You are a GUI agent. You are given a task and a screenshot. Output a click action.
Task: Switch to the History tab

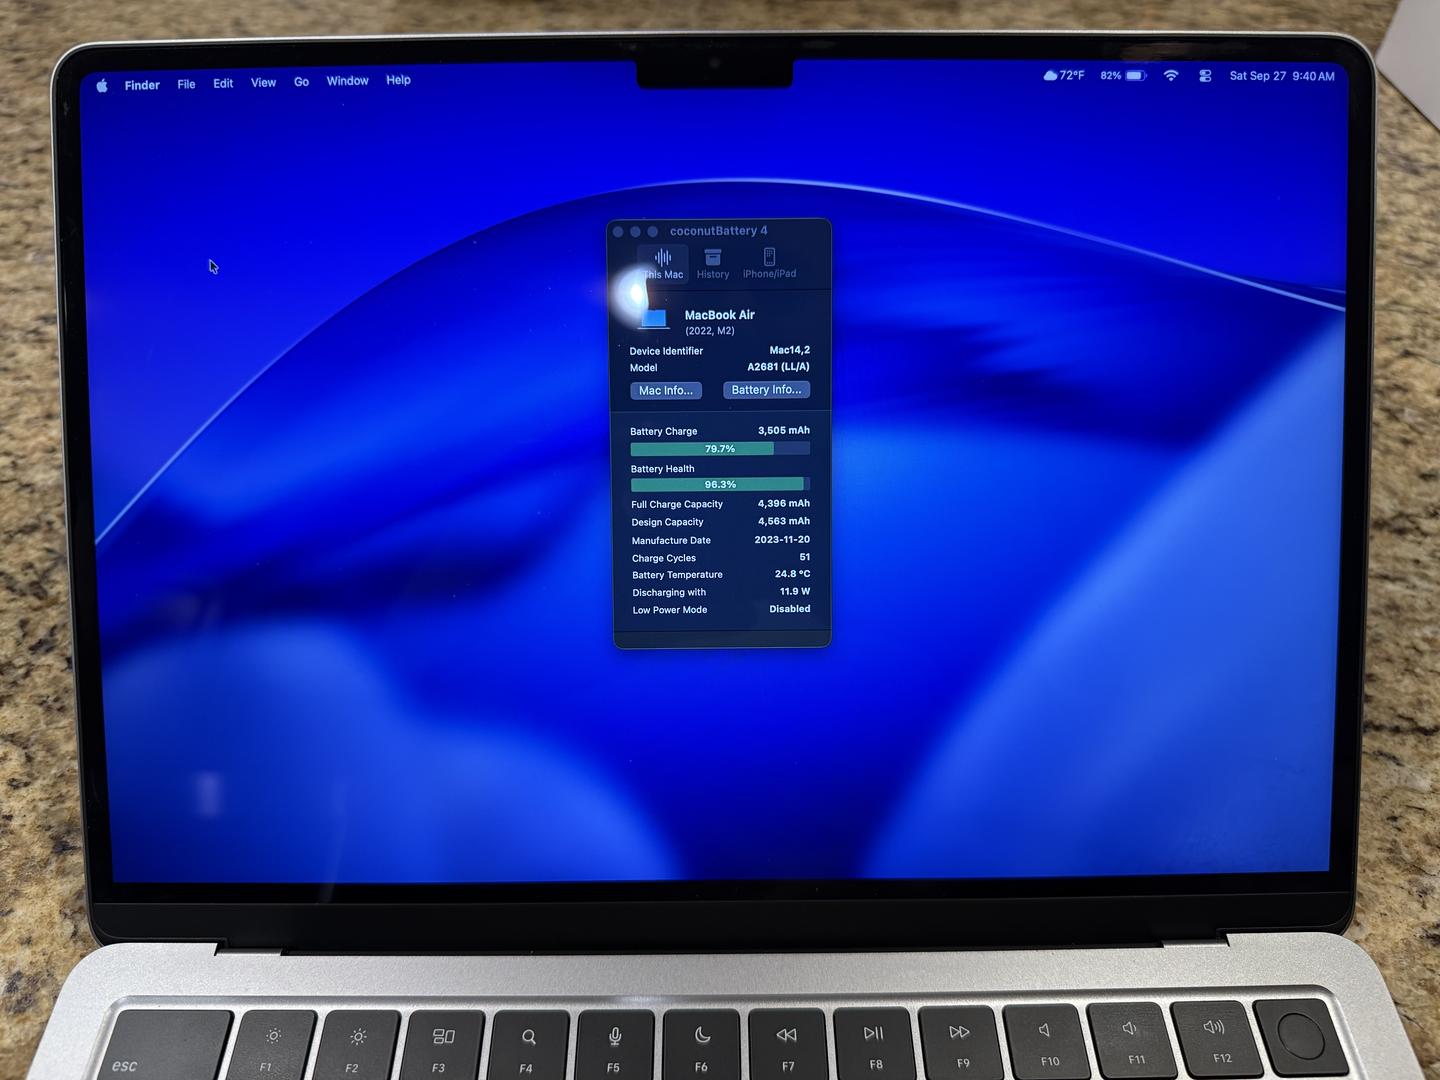713,265
